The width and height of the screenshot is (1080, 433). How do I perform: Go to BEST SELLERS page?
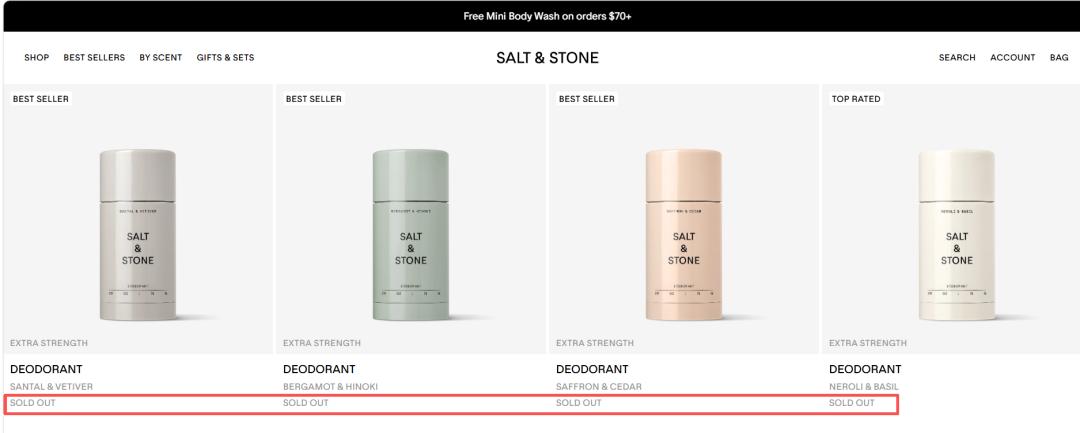94,58
